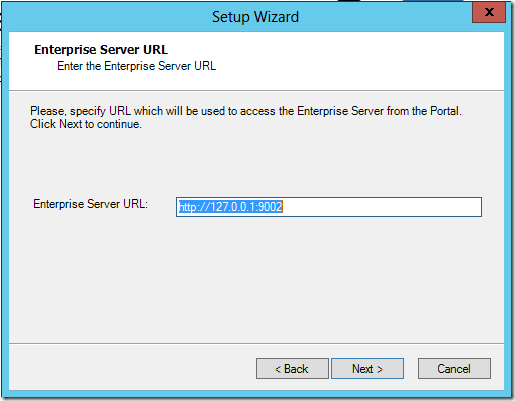Click the bold Enterprise Server URL heading
Viewport: 515px width, 401px height.
tap(101, 49)
